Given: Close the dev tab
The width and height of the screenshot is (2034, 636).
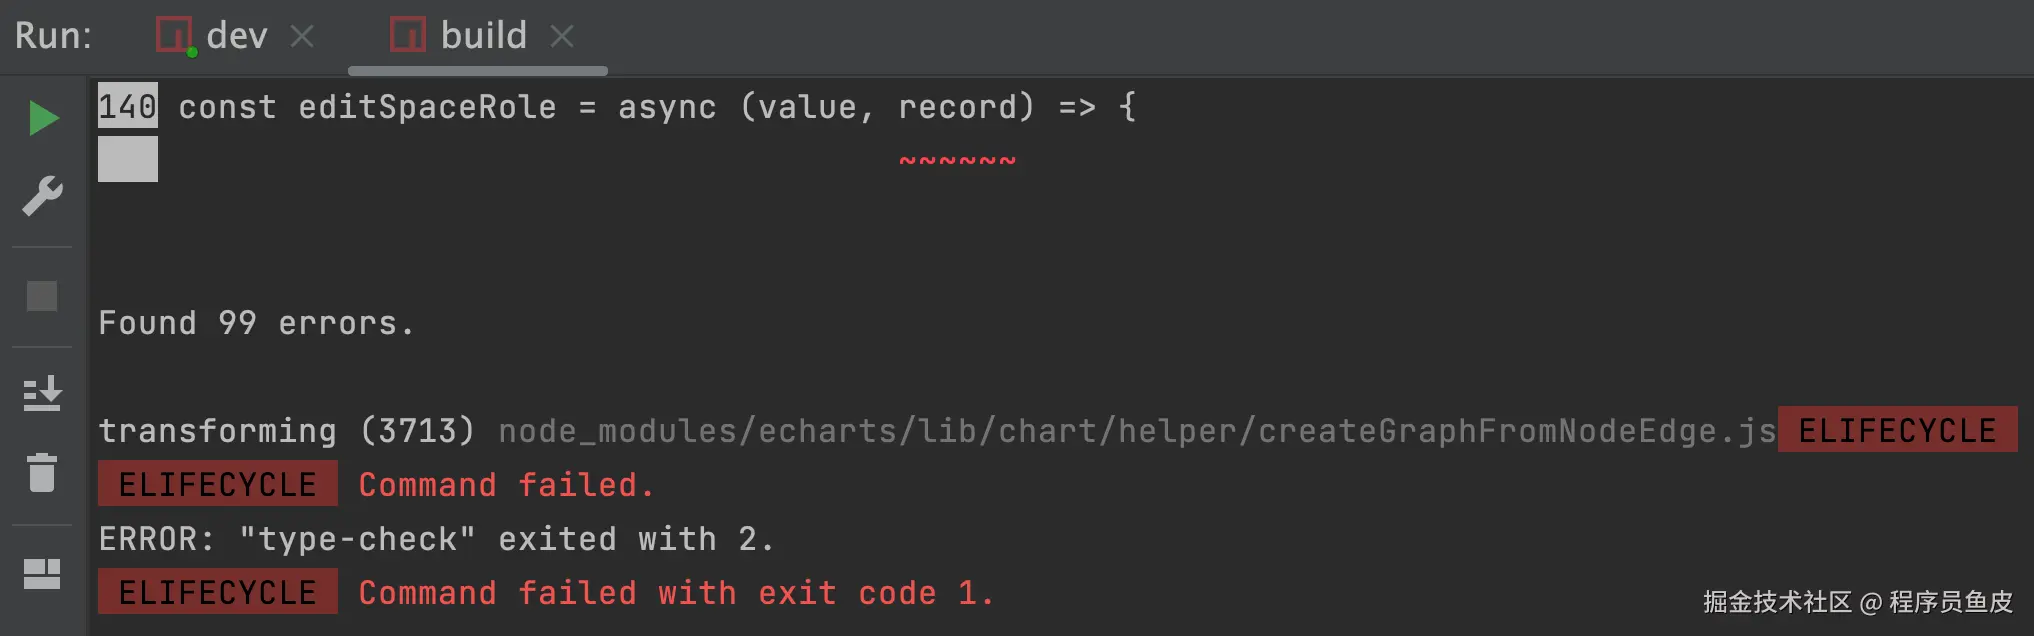Looking at the screenshot, I should coord(302,36).
